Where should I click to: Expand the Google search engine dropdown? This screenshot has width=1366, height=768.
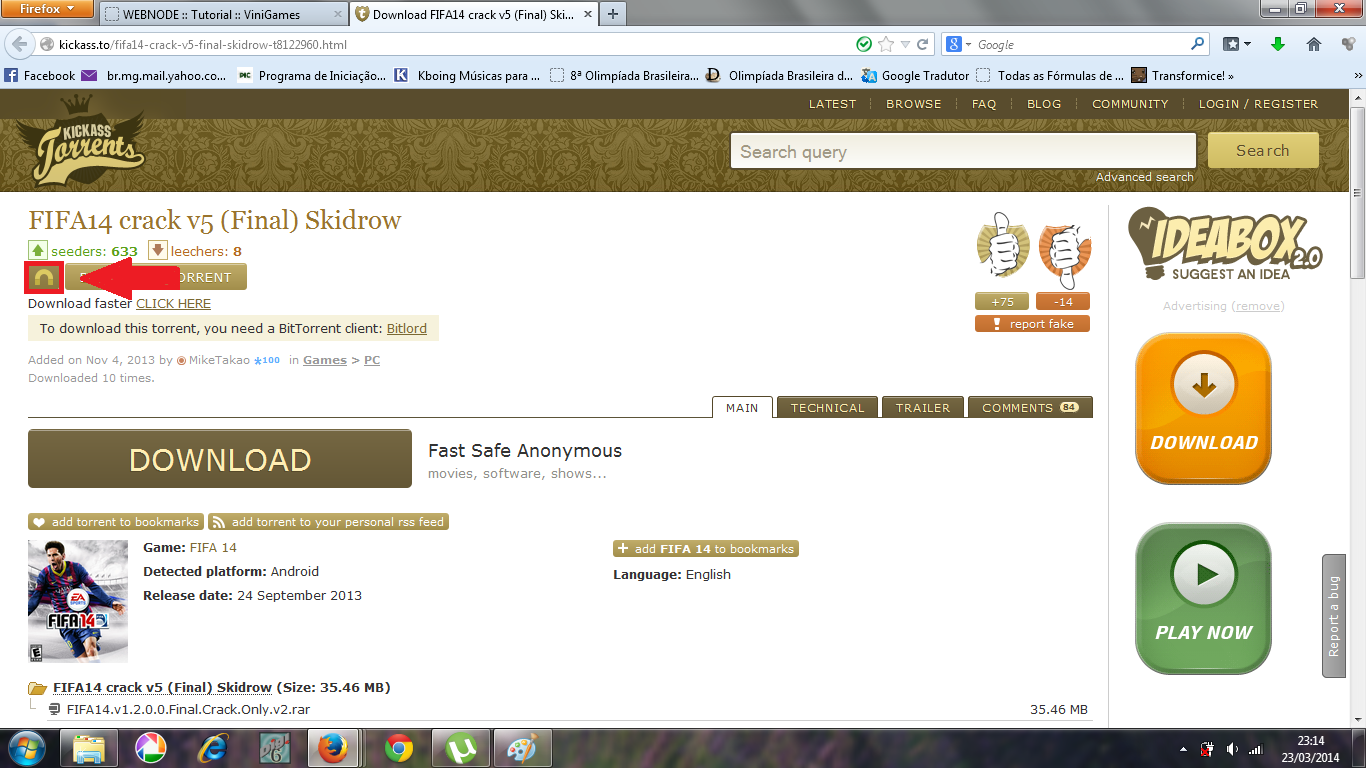click(x=959, y=45)
